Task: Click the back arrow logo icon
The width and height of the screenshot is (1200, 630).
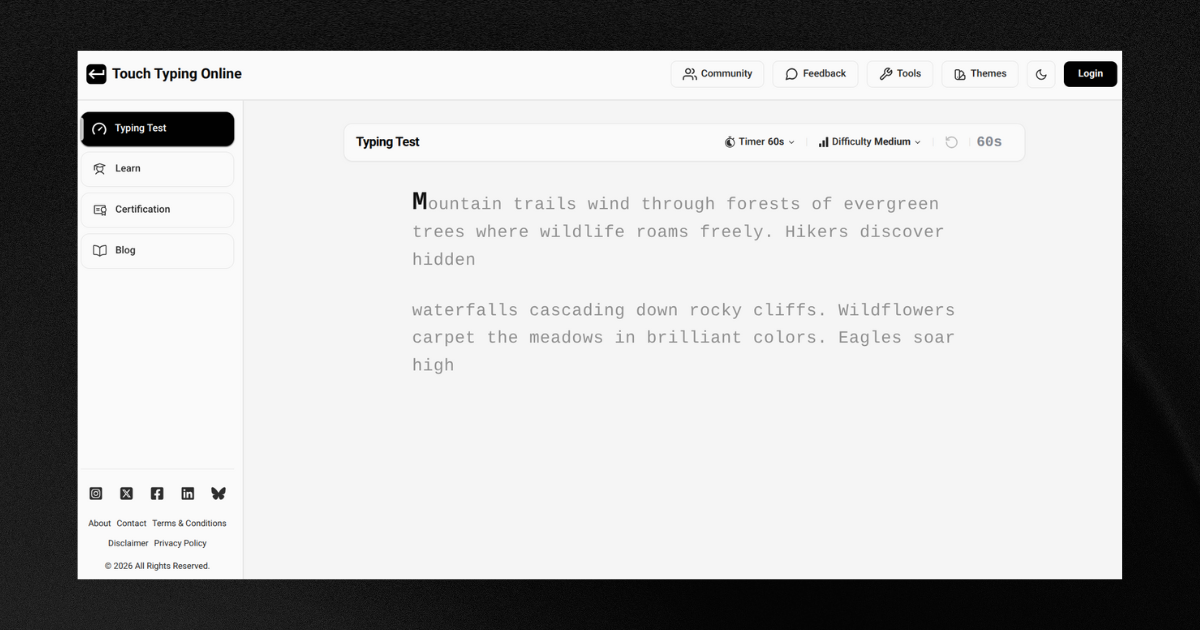Action: click(x=95, y=73)
